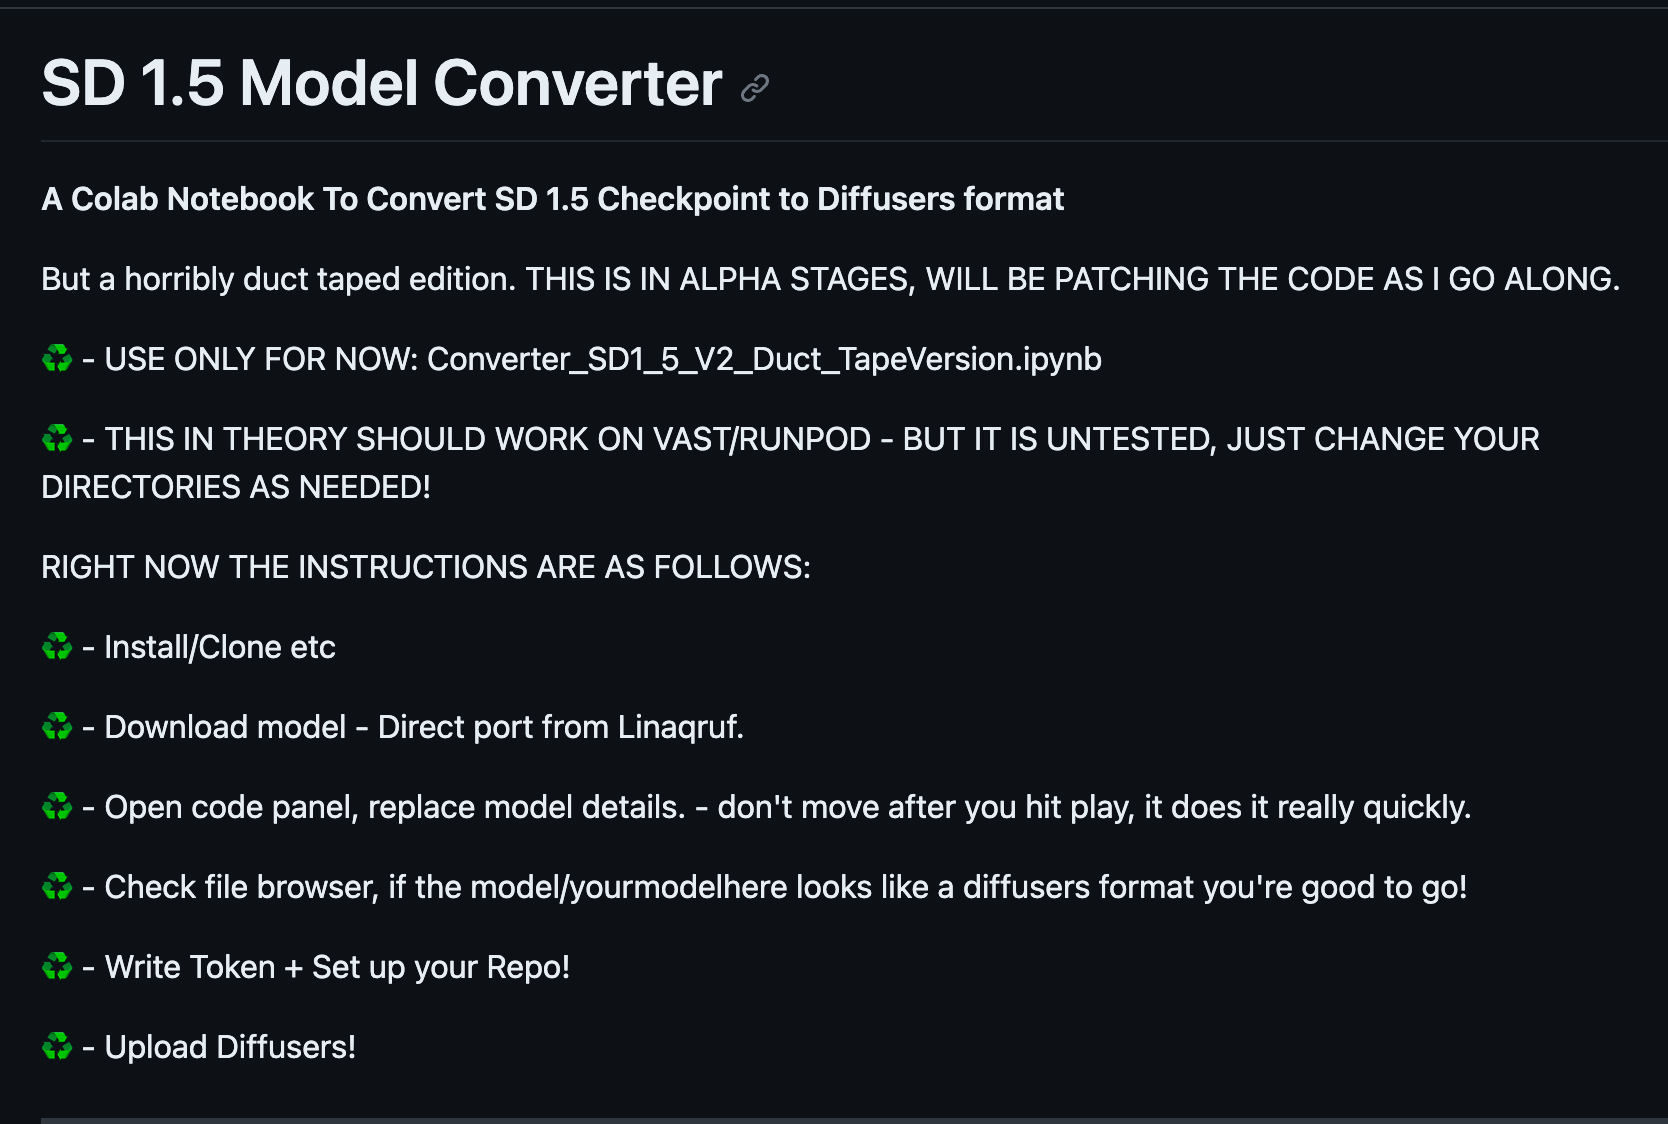
Task: Click the Upload Diffusers! text
Action: [230, 1047]
